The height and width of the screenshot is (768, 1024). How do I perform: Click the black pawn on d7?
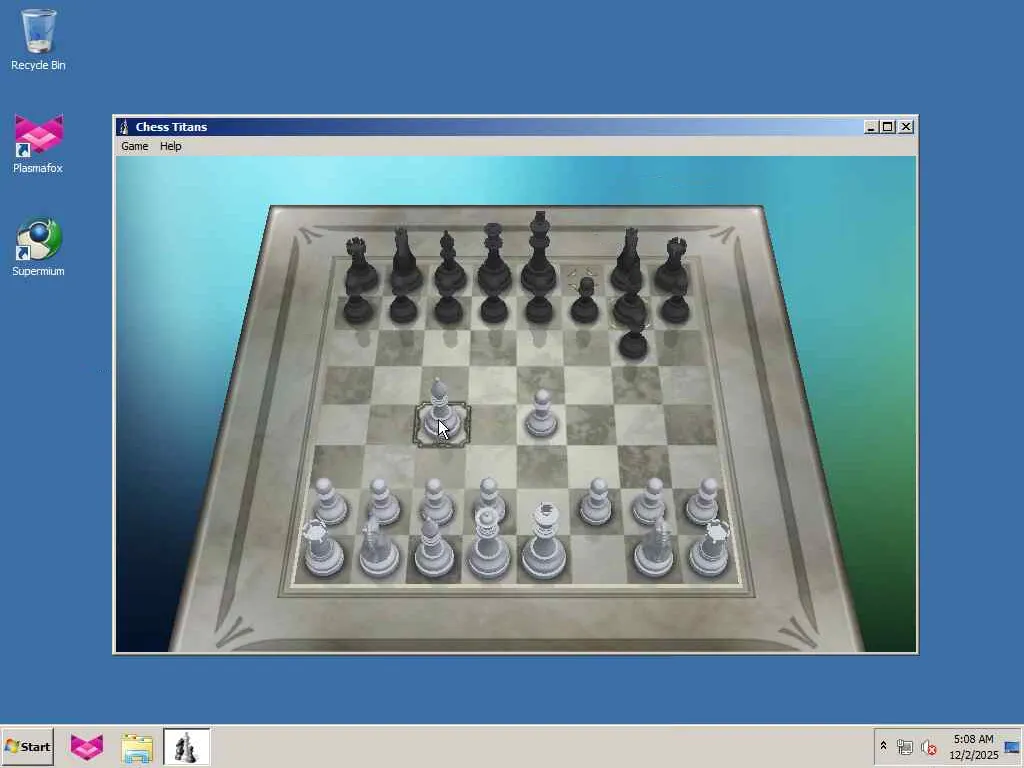(494, 308)
